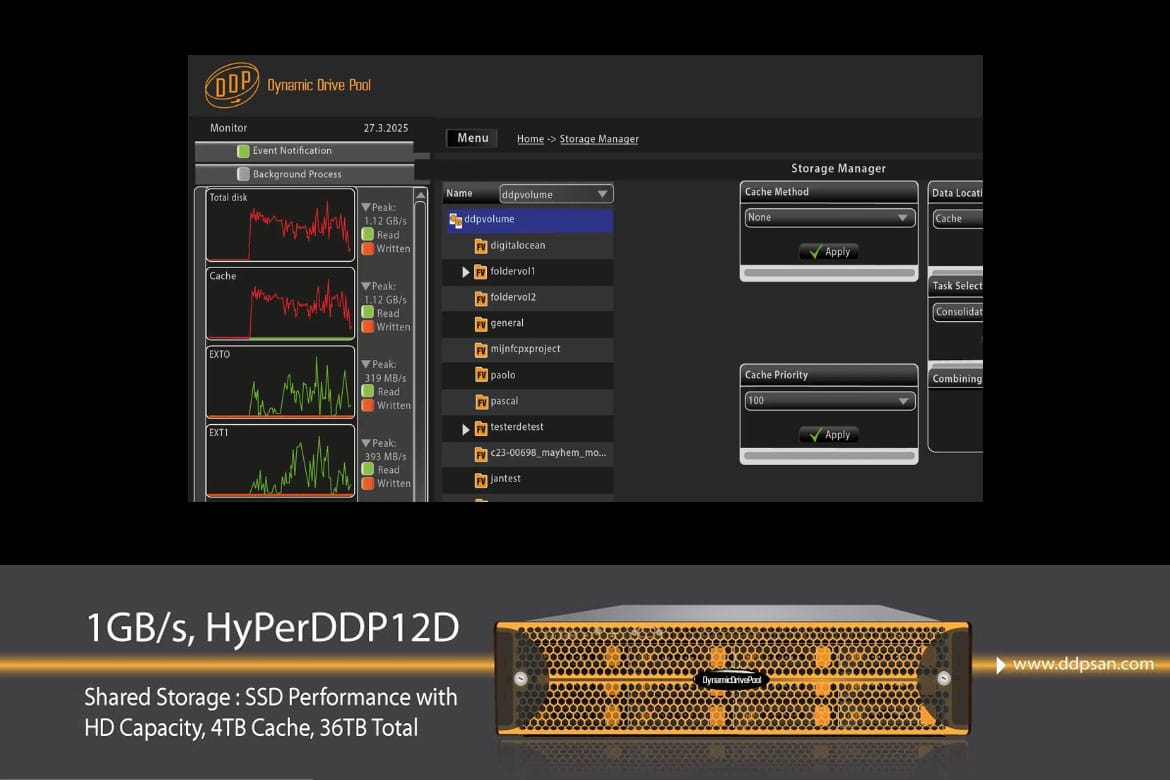Screen dimensions: 1170x780
Task: Apply the Cache Method setting
Action: pyautogui.click(x=829, y=252)
